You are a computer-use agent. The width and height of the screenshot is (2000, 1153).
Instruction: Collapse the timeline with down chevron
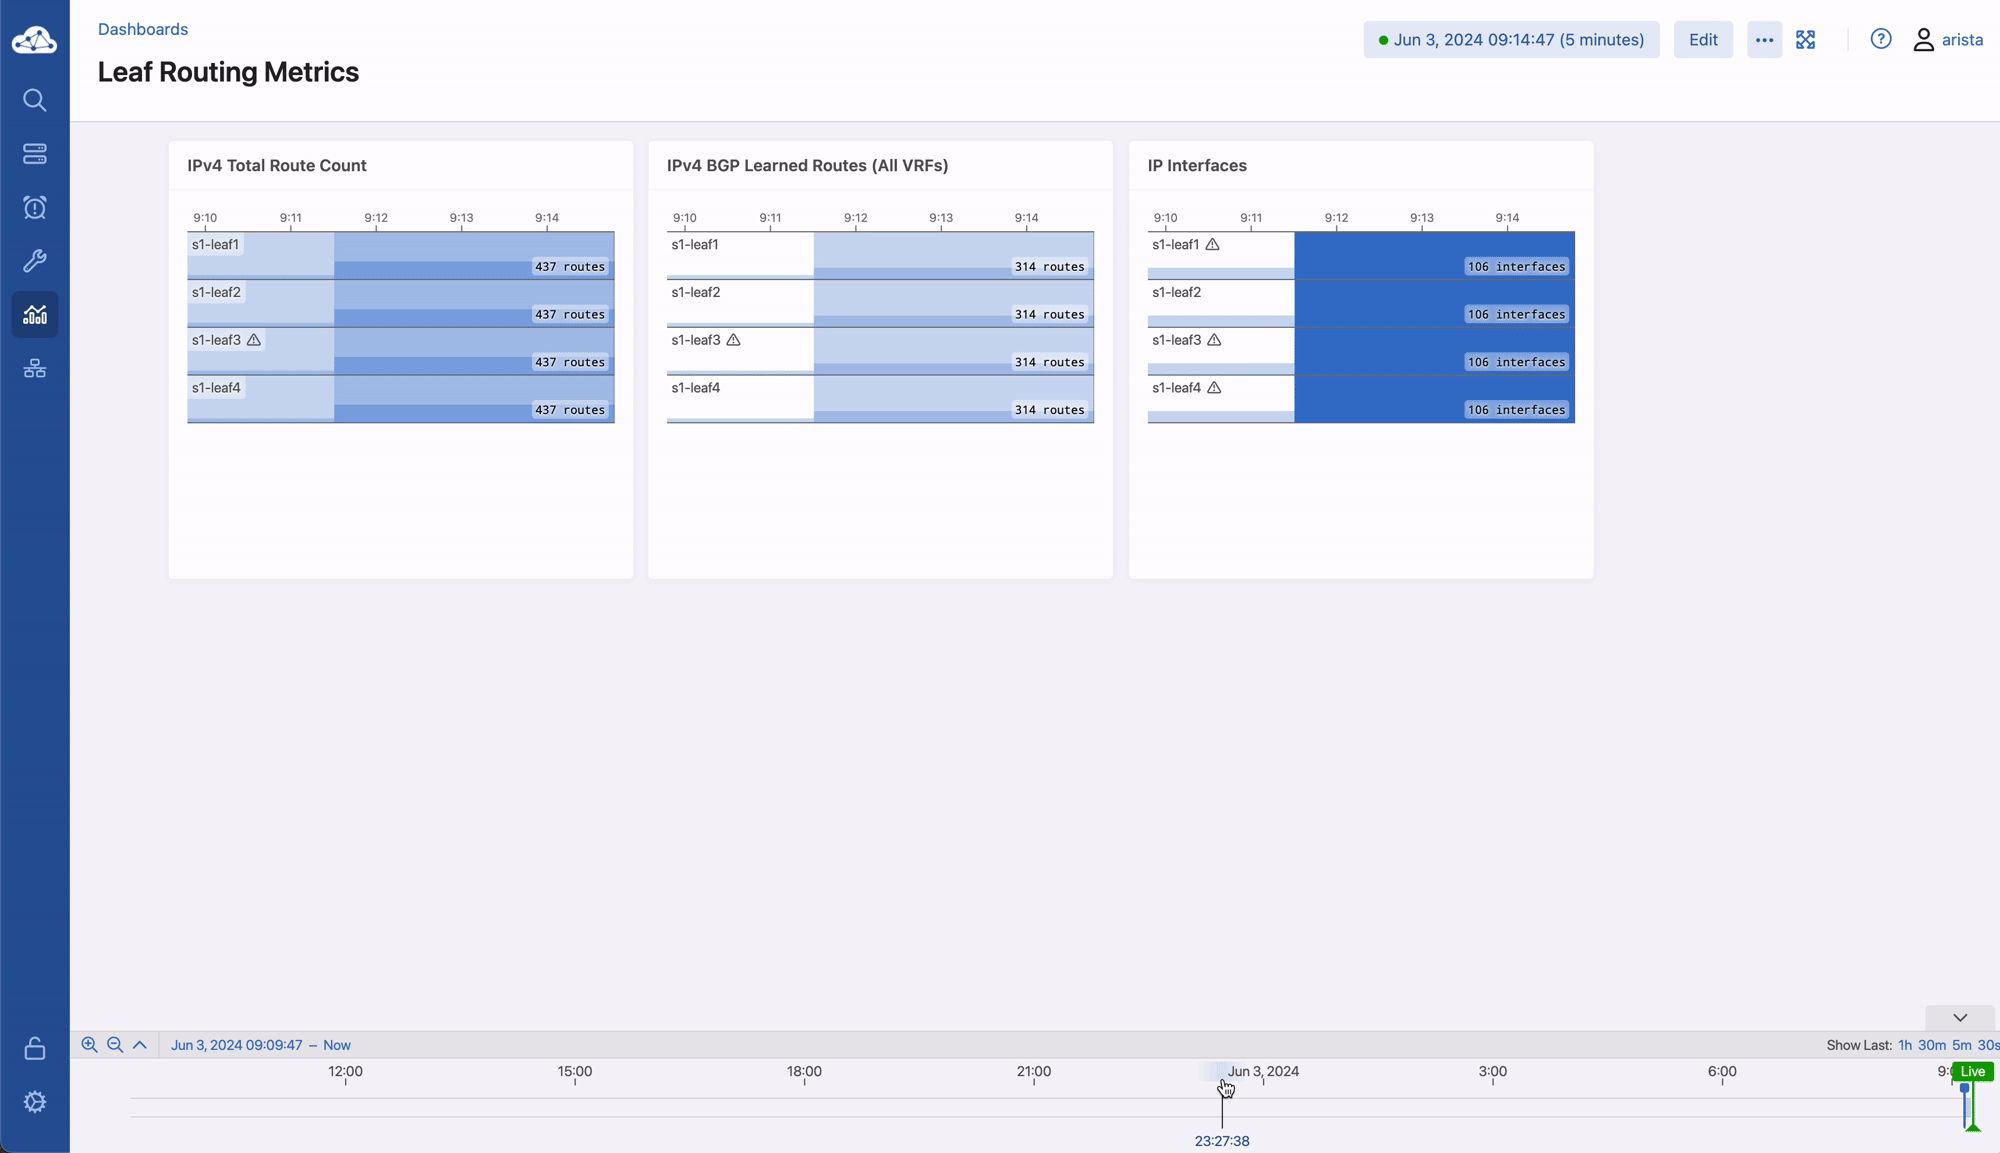1960,1018
